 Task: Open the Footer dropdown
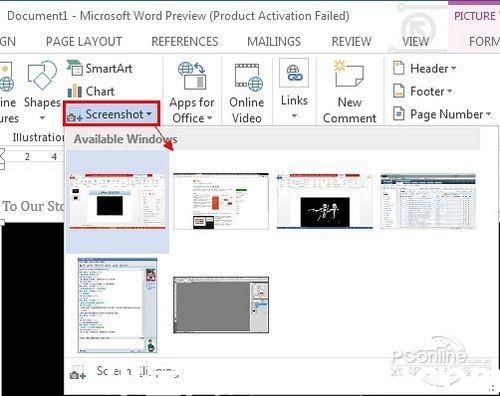point(422,91)
